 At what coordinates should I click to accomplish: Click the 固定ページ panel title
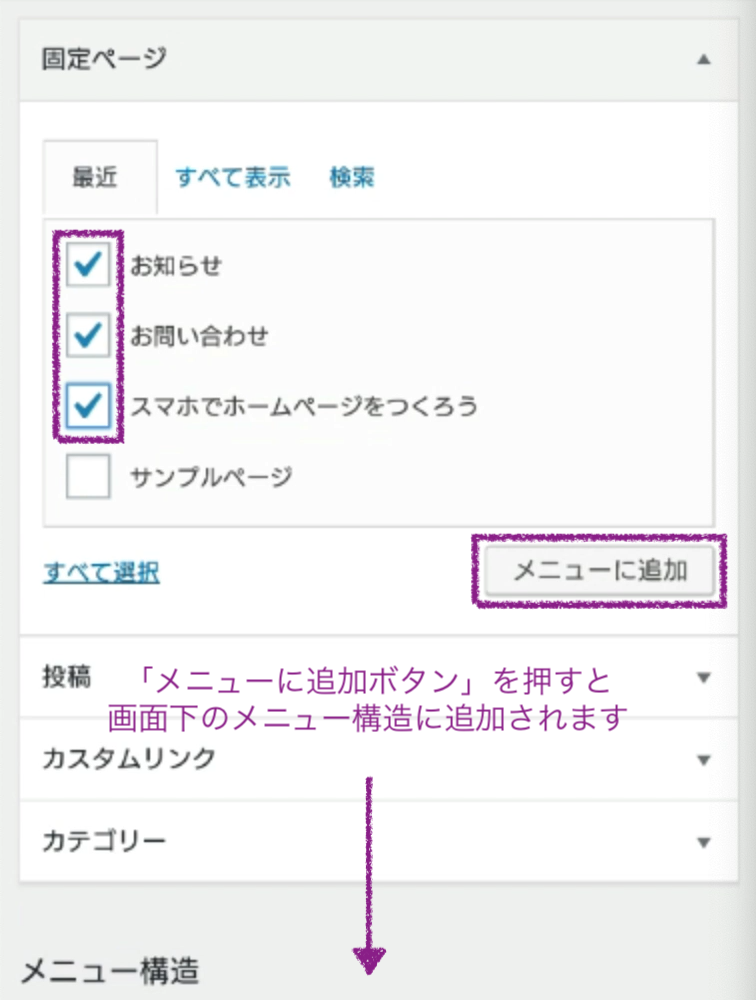coord(104,59)
